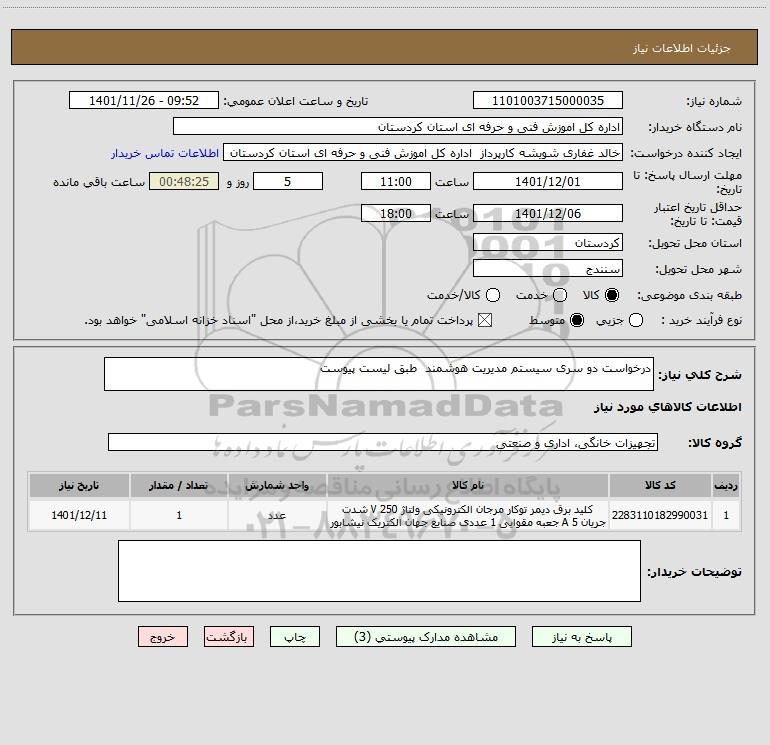The height and width of the screenshot is (745, 770).
Task: Click the کد کالا column header
Action: coord(660,485)
